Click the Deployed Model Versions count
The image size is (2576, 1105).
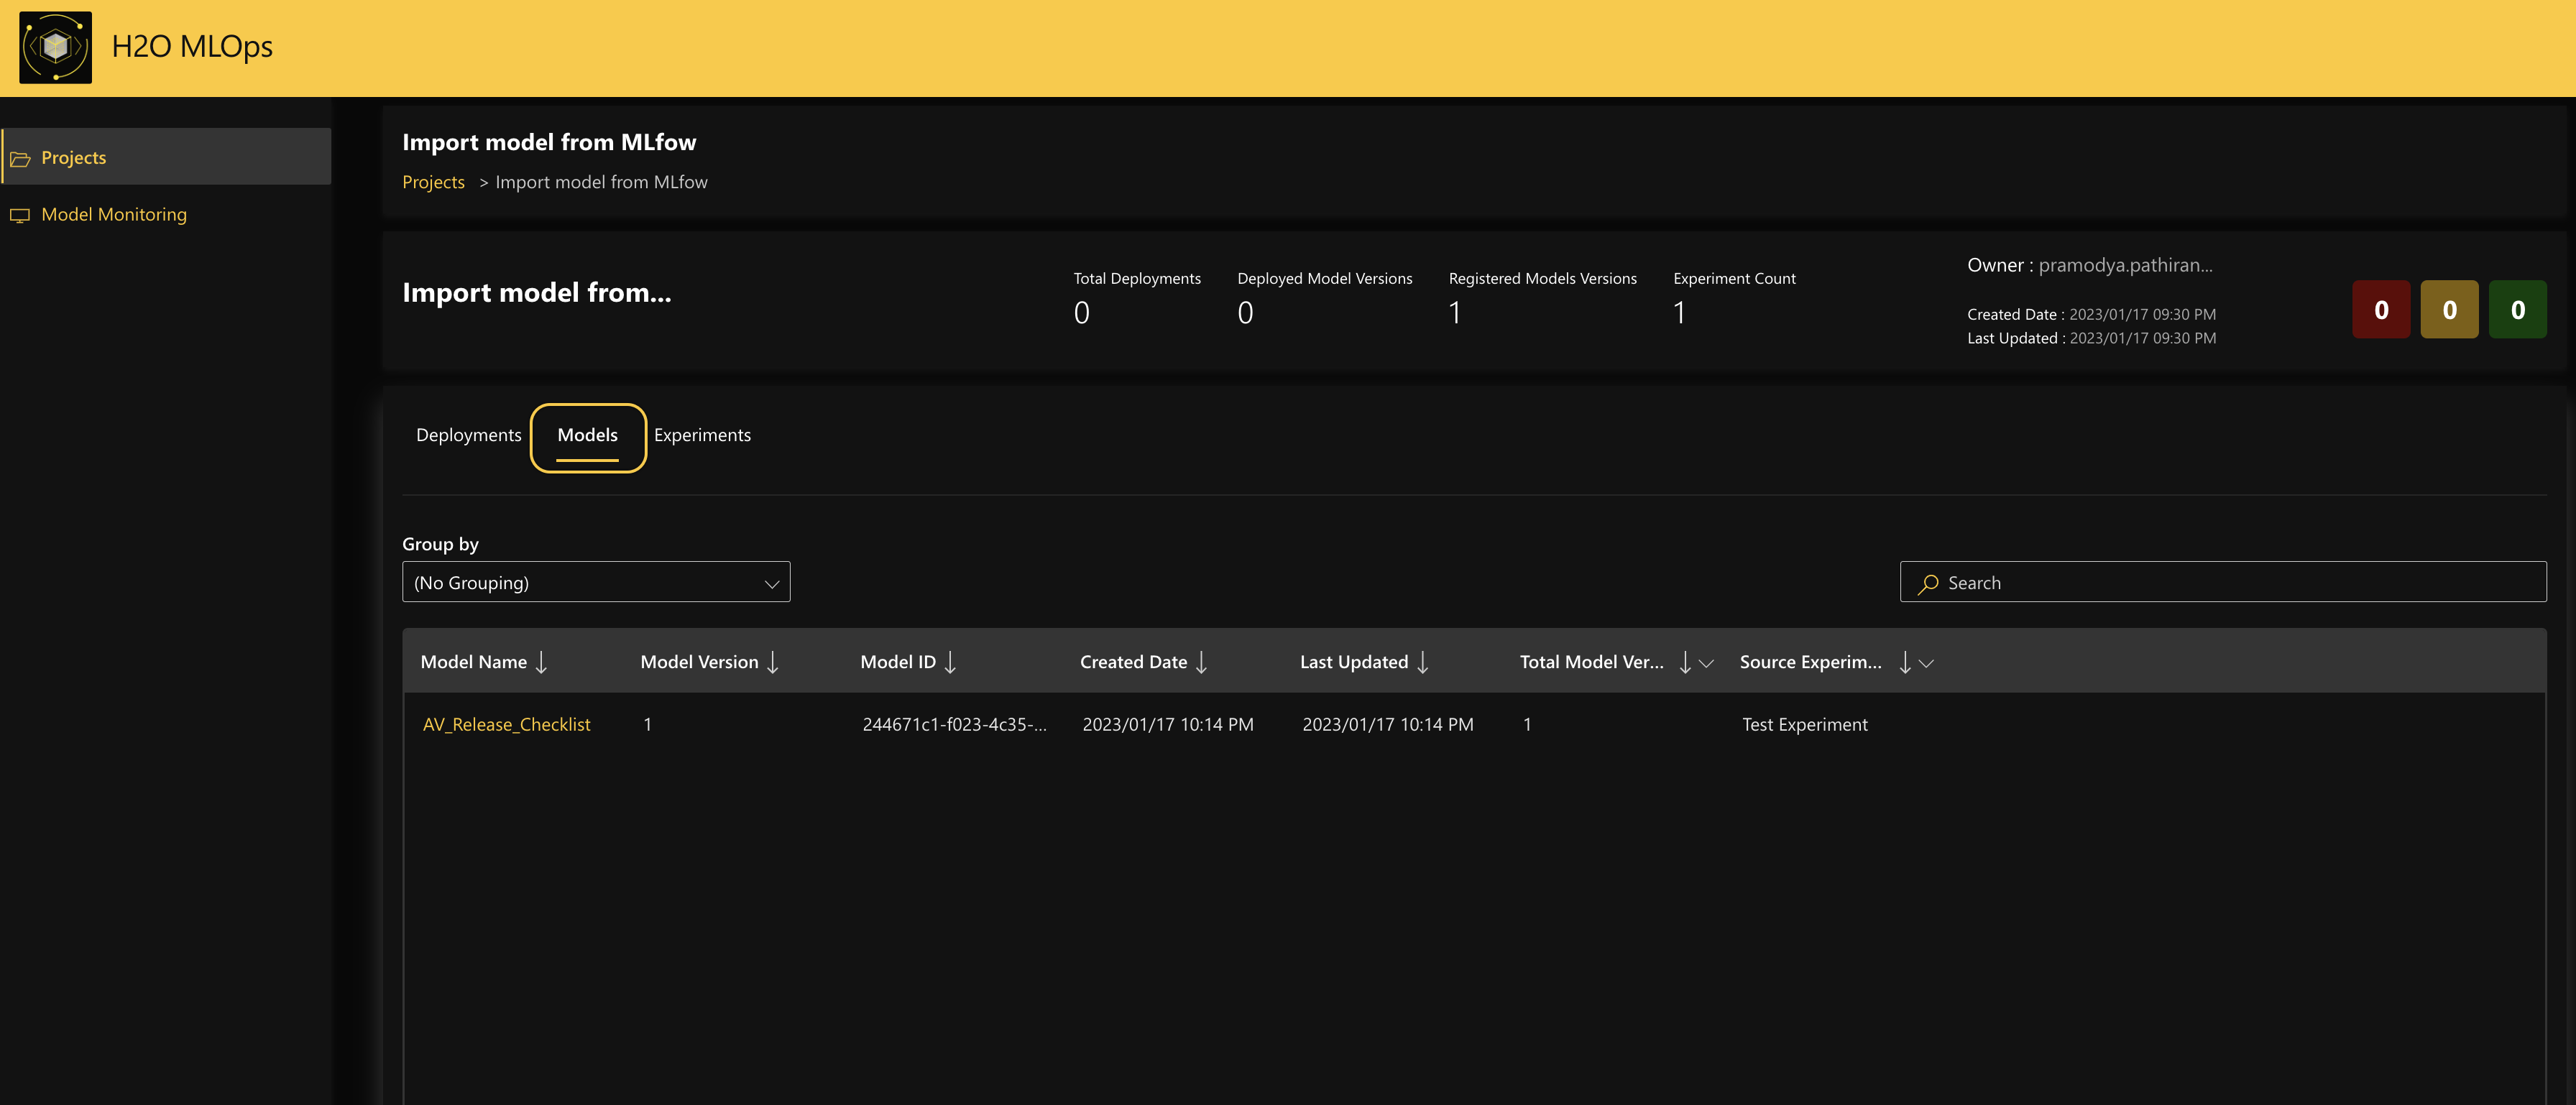[x=1245, y=313]
